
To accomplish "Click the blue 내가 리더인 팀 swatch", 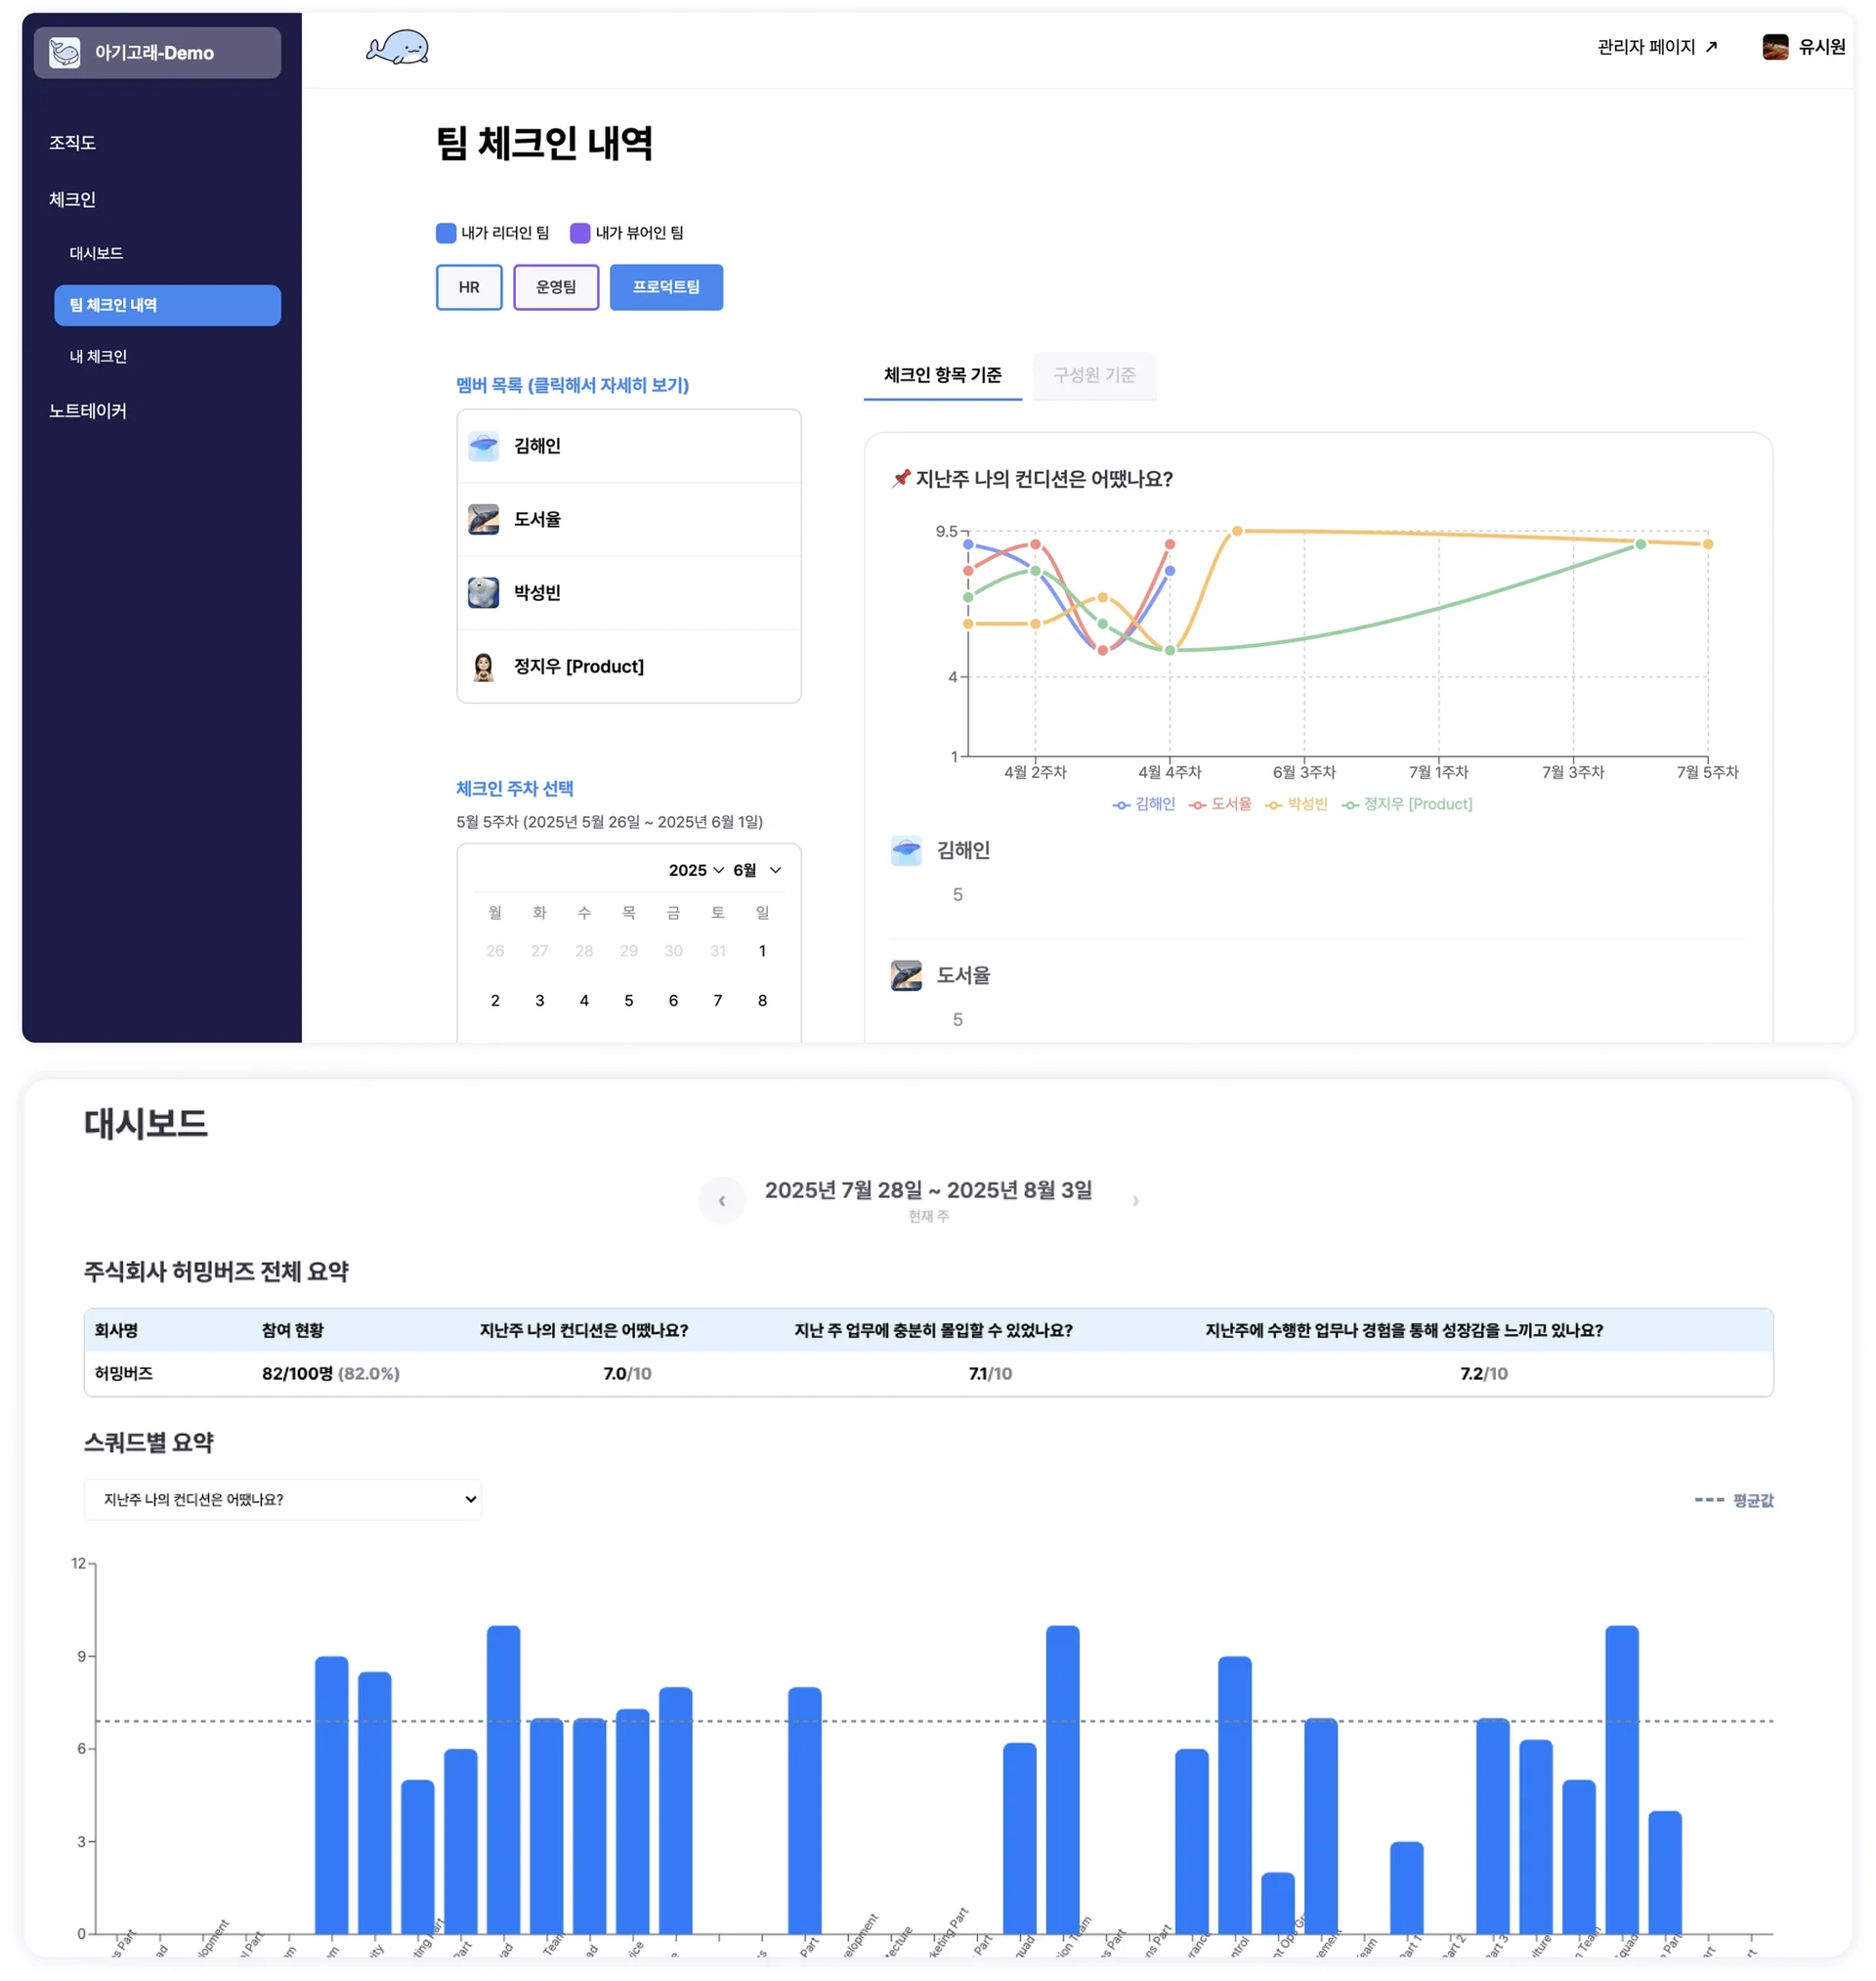I will (x=446, y=233).
